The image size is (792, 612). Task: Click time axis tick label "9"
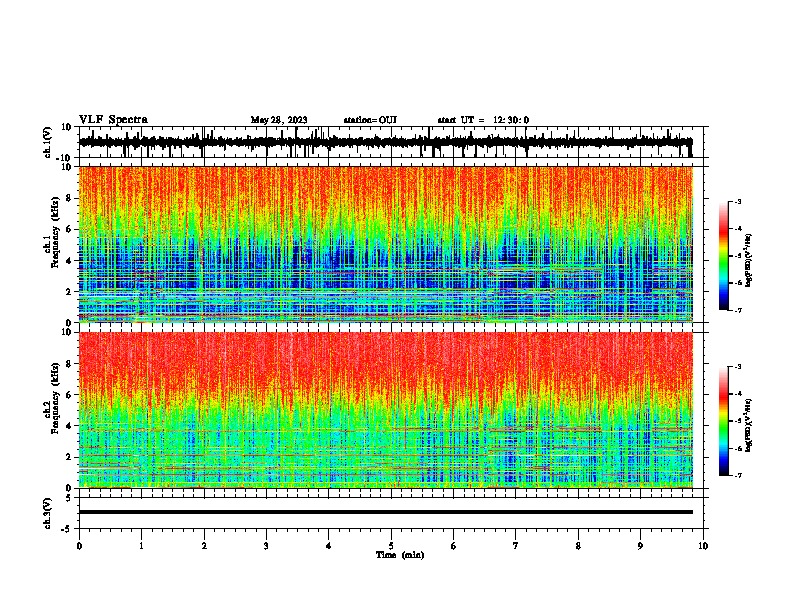[x=640, y=546]
